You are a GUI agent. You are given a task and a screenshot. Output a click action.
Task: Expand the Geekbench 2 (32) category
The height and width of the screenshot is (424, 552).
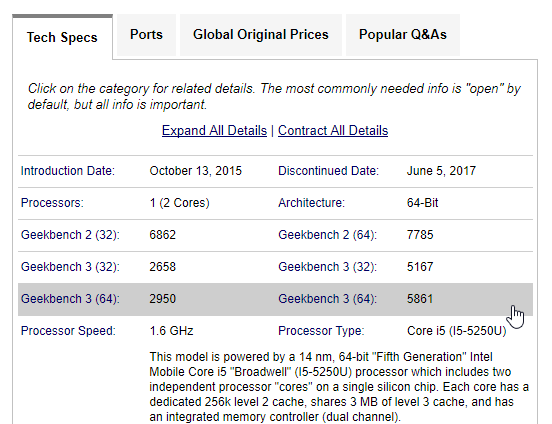(x=70, y=235)
